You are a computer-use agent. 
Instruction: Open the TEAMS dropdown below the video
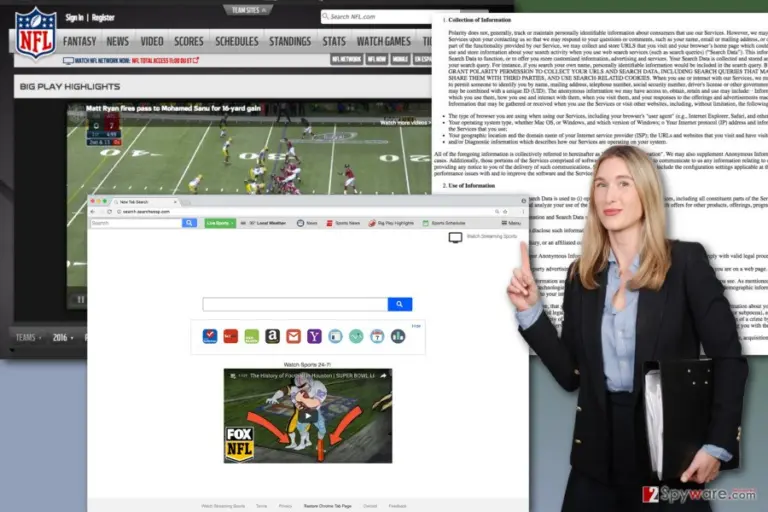(x=28, y=338)
